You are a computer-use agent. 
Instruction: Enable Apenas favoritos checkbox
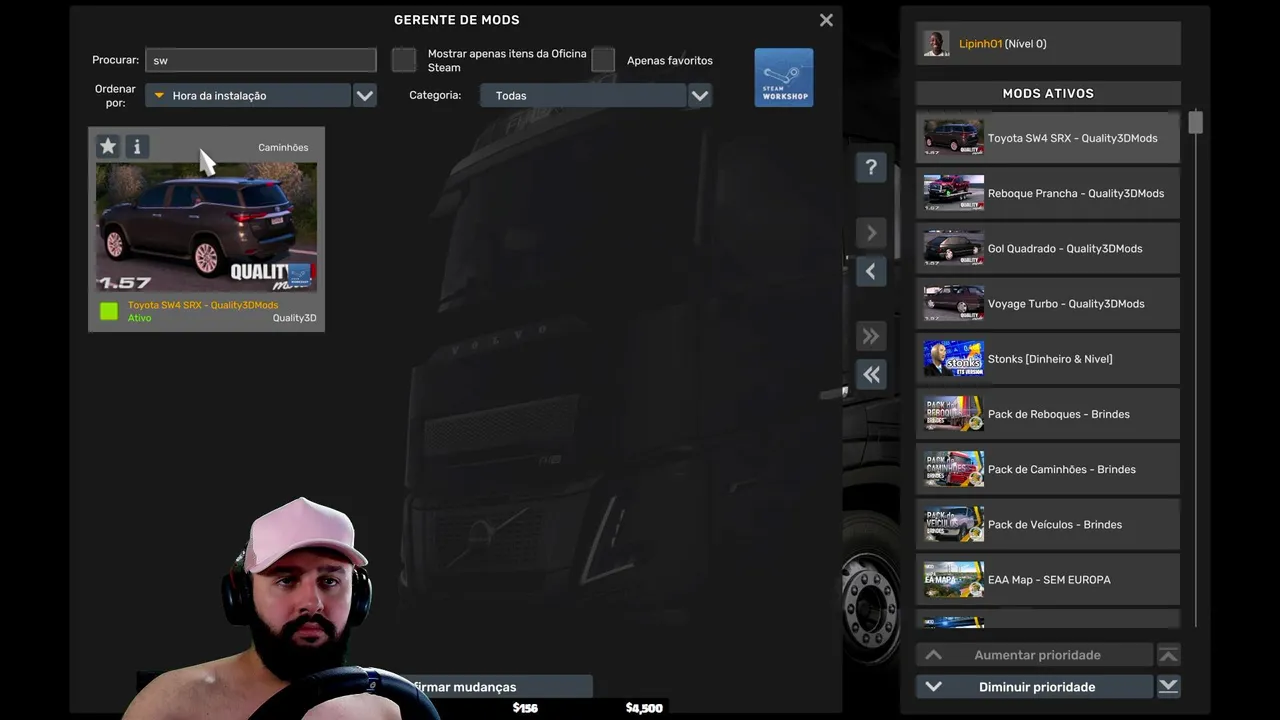(603, 60)
